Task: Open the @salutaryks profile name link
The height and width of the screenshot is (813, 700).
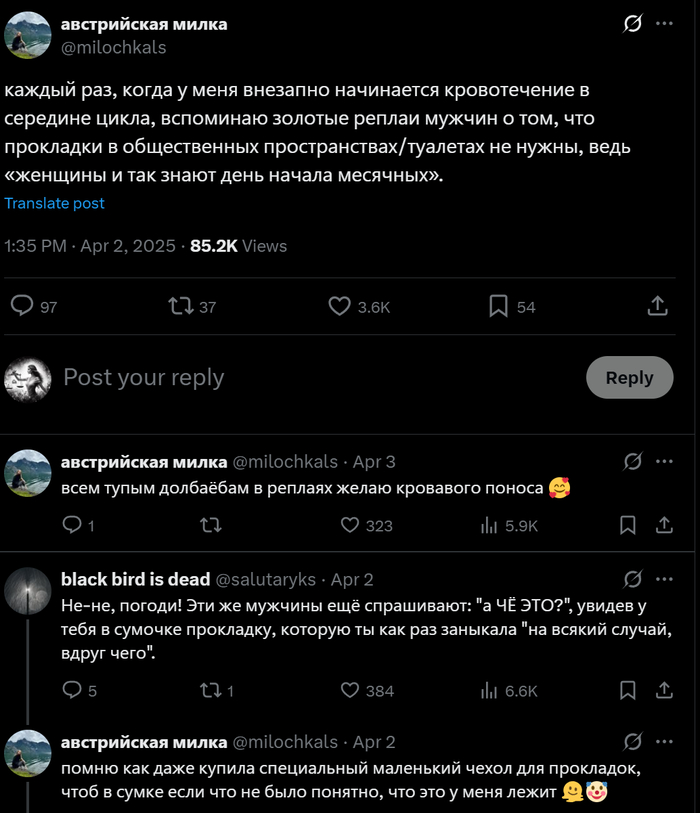Action: tap(266, 579)
